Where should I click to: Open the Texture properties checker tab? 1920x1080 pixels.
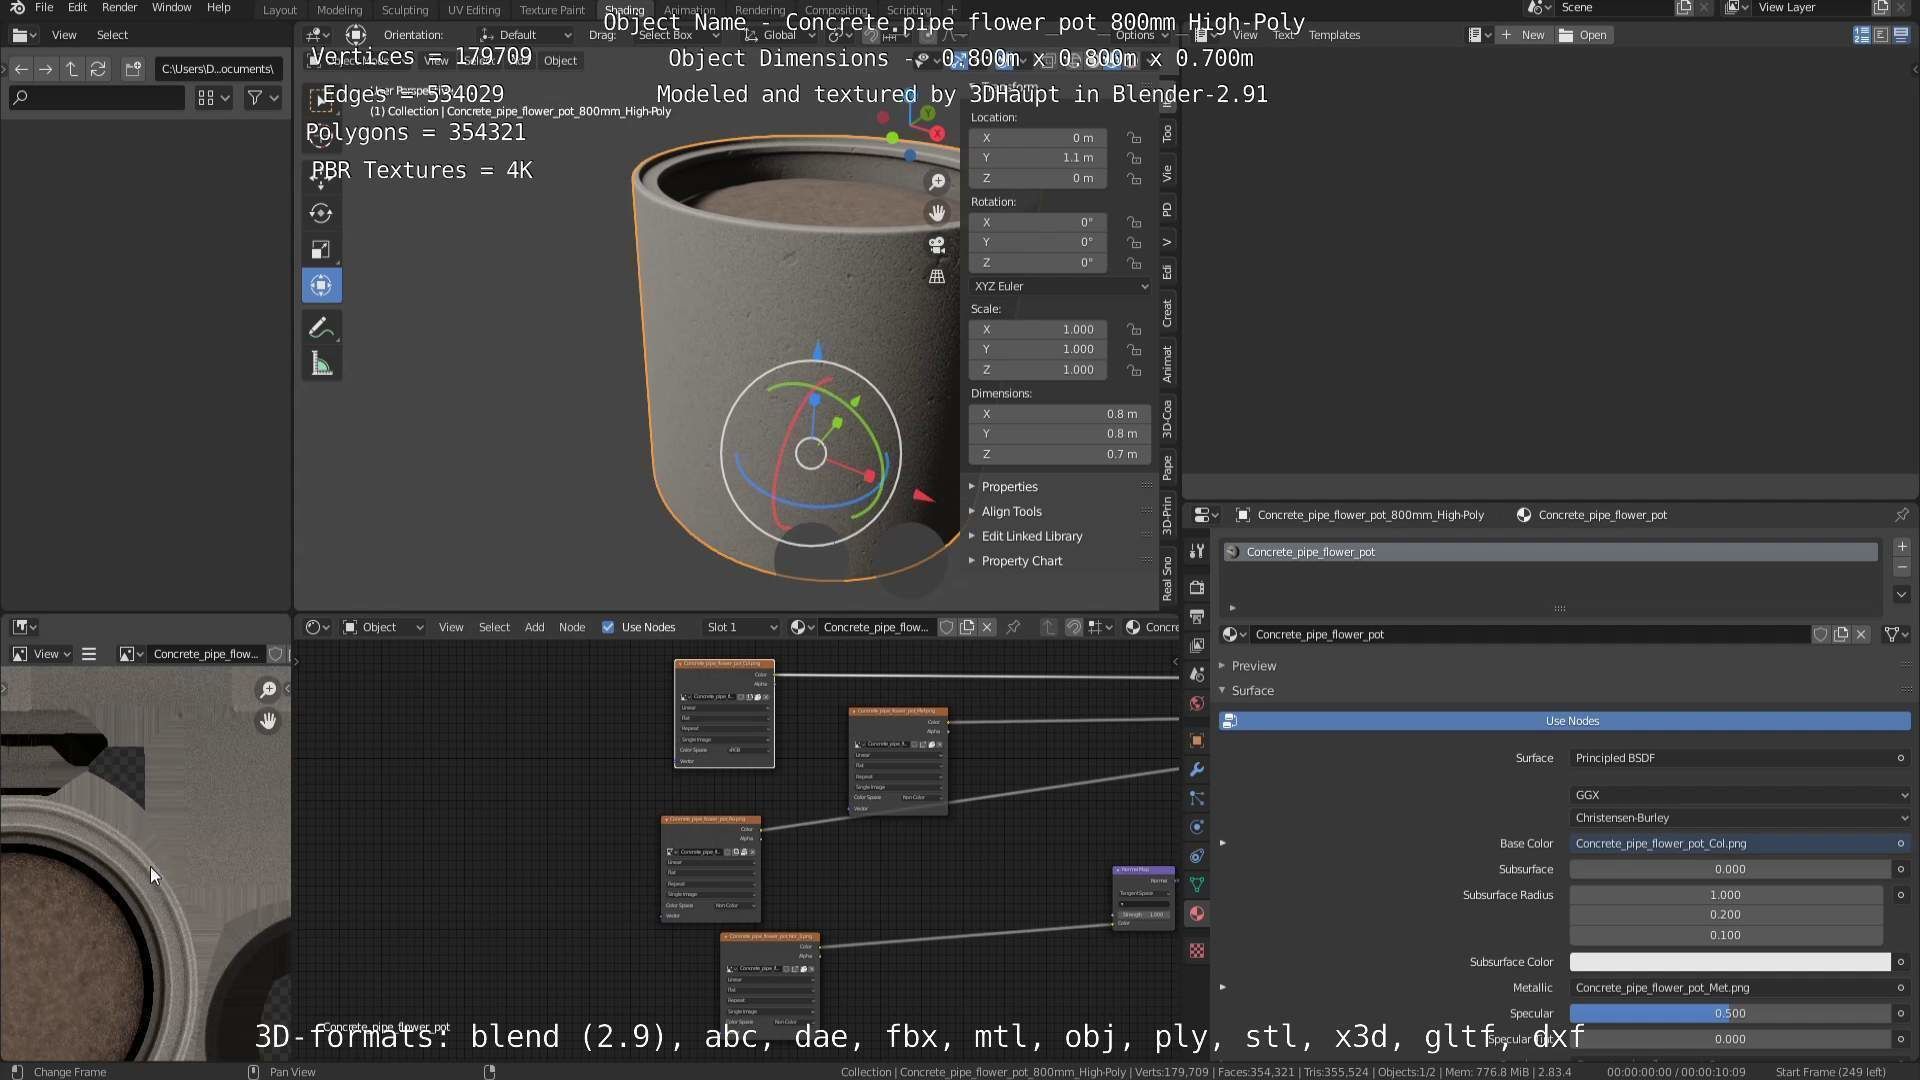pos(1197,951)
